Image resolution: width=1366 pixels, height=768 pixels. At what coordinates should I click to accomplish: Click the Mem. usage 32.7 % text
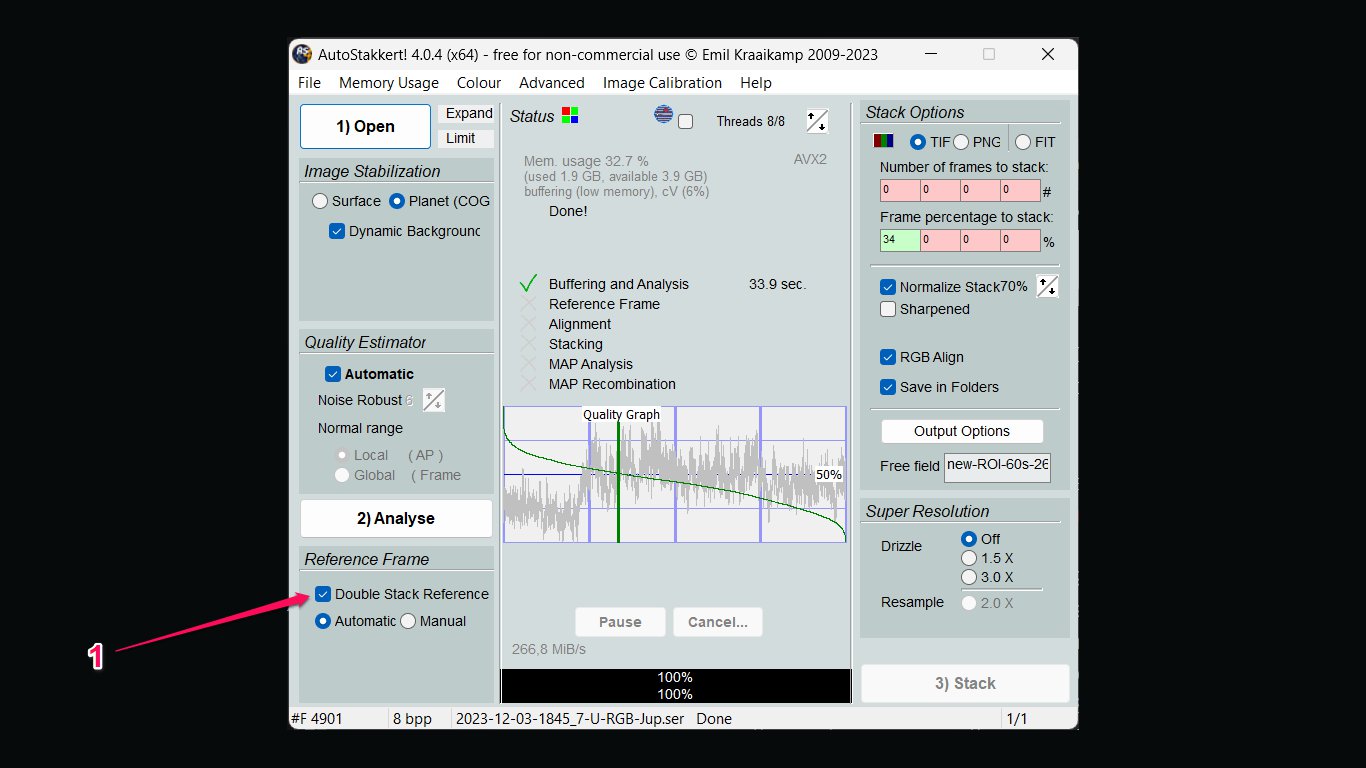click(x=586, y=160)
